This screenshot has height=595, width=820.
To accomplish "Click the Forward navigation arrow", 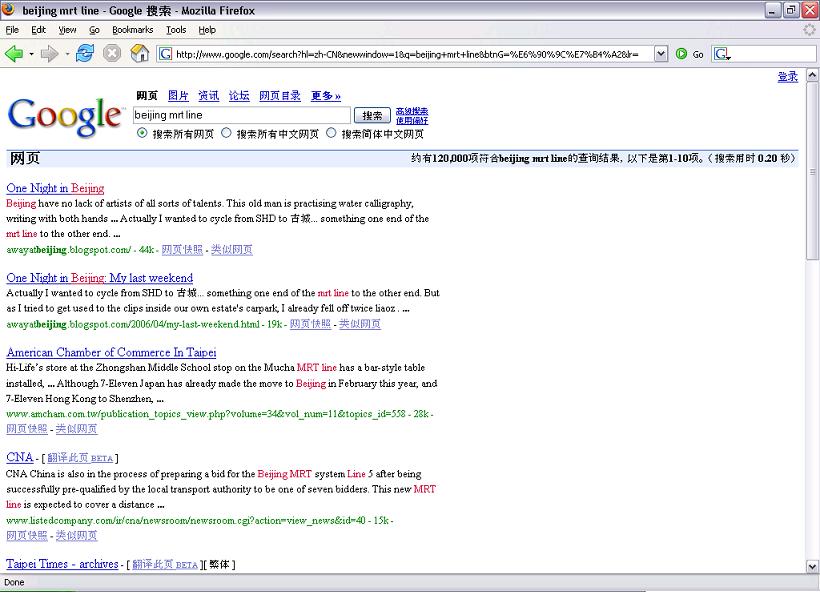I will click(49, 53).
